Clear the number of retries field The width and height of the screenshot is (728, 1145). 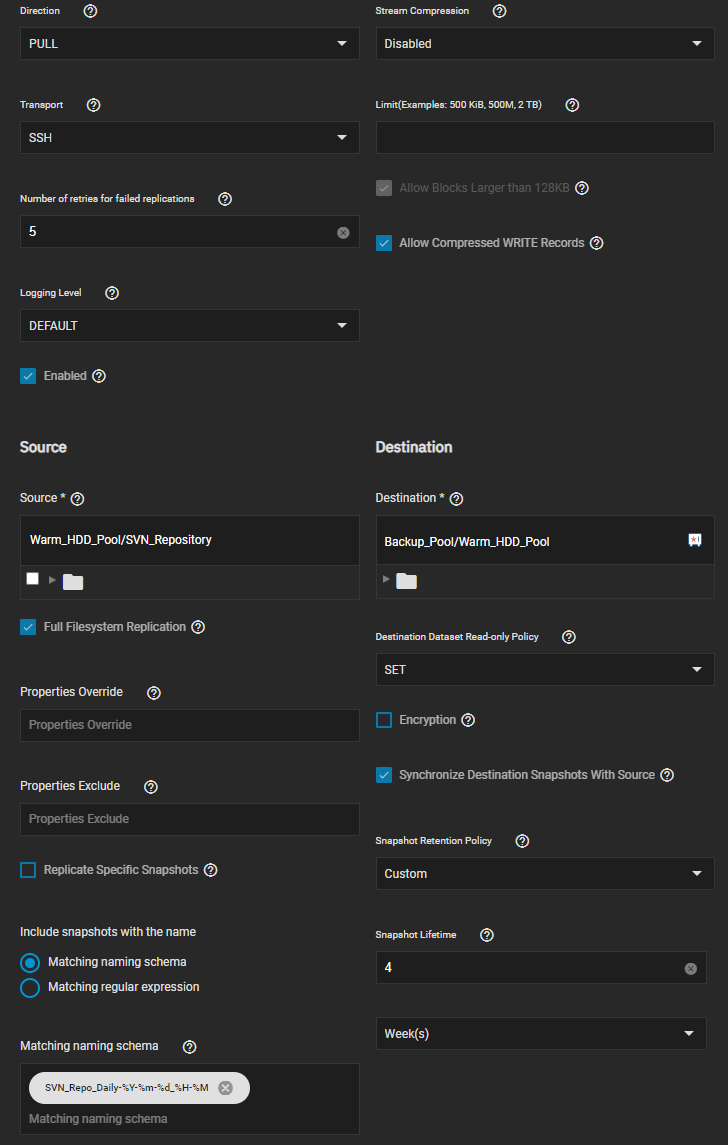[343, 232]
